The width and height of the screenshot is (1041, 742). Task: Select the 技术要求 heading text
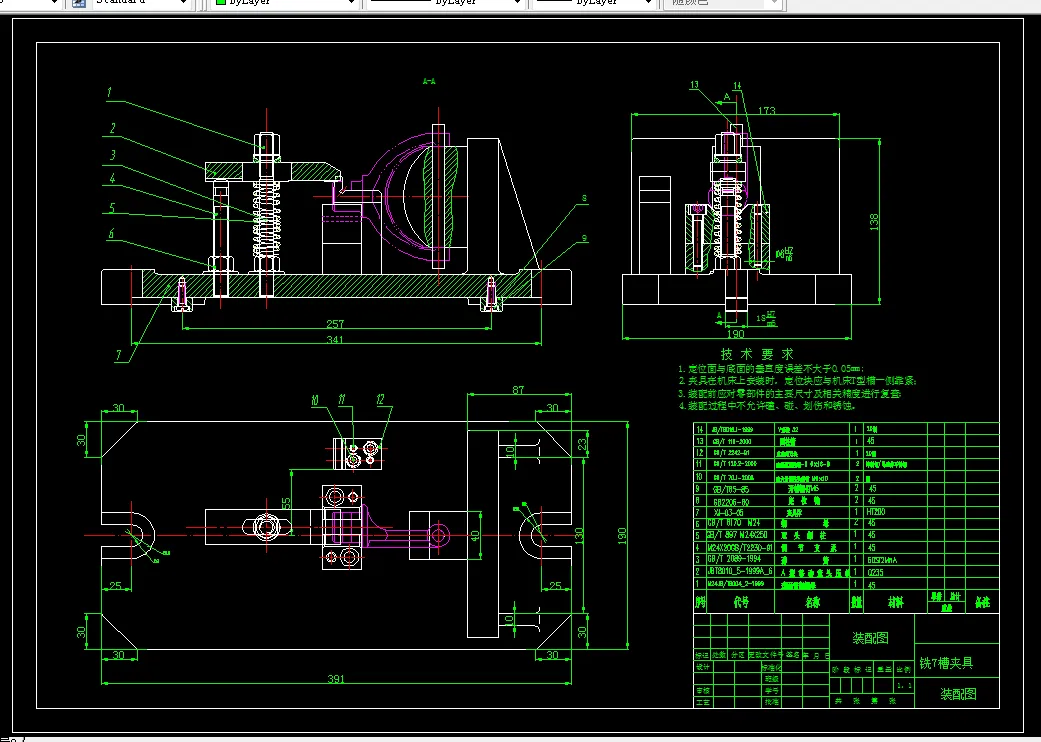(x=757, y=354)
